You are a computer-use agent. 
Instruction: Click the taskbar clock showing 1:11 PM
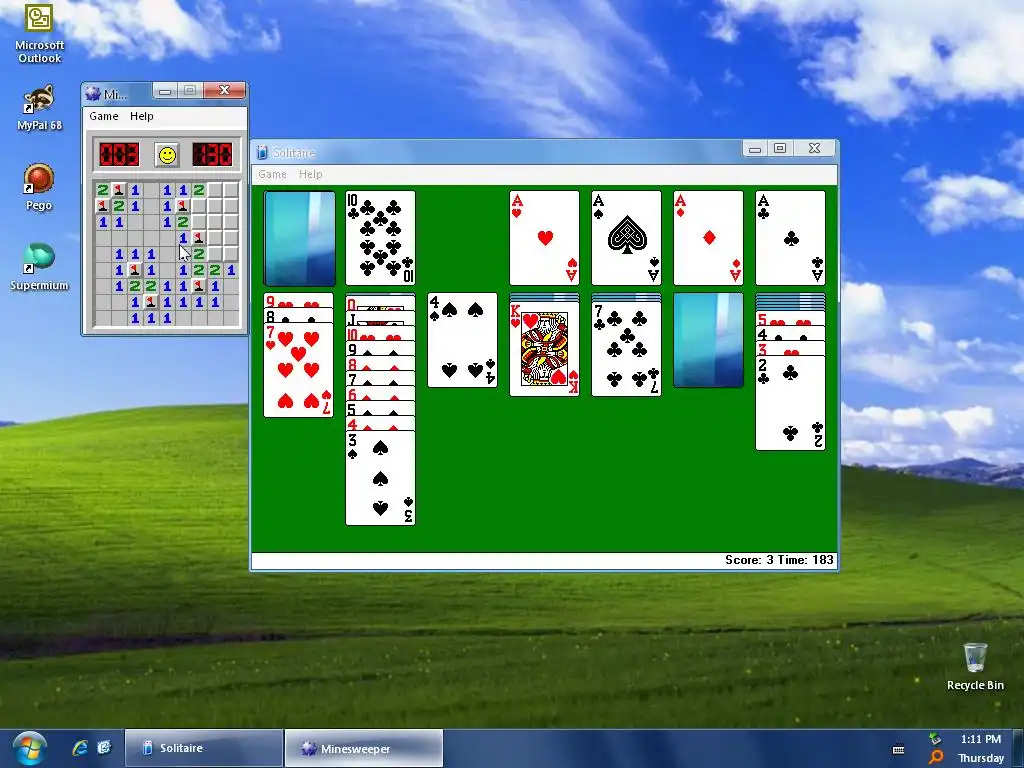(980, 739)
